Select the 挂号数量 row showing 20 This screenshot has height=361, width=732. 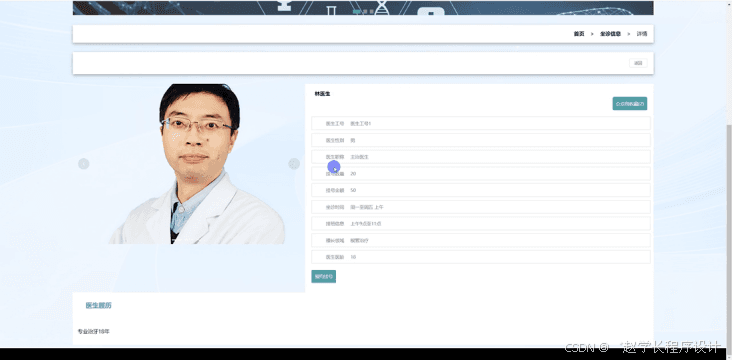coord(481,174)
